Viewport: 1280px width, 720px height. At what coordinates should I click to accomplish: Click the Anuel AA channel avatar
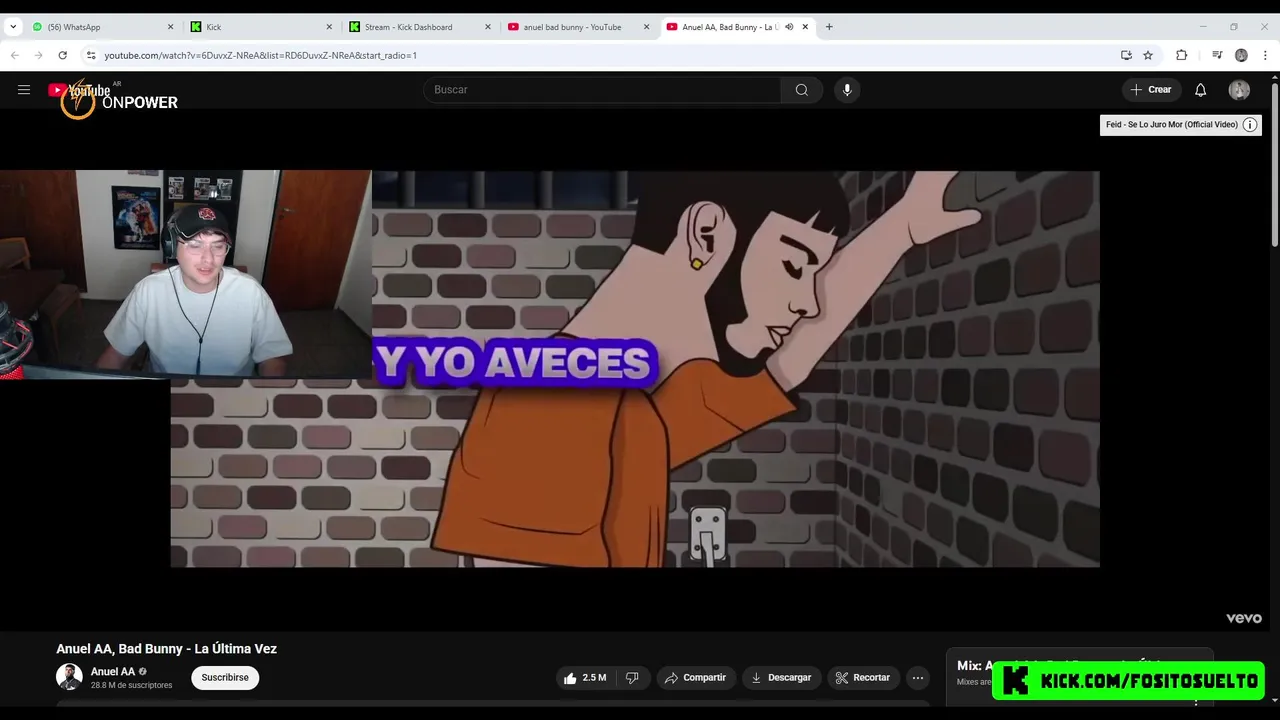click(x=69, y=677)
